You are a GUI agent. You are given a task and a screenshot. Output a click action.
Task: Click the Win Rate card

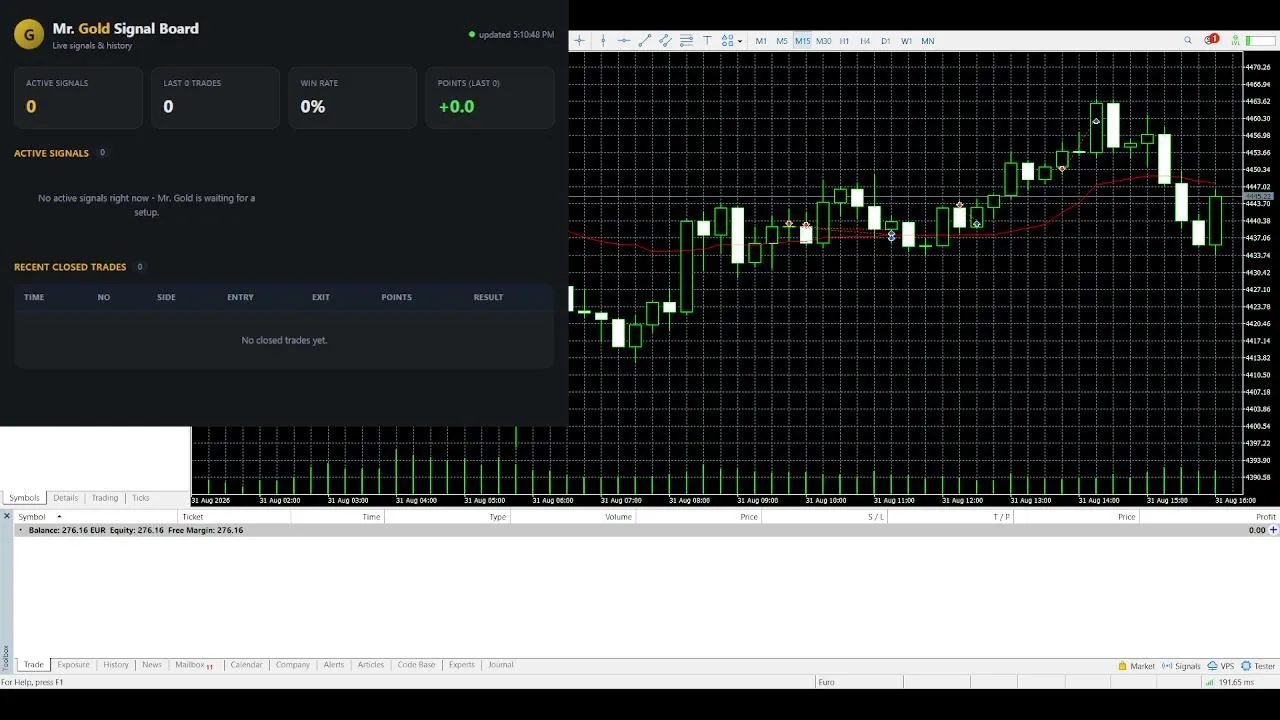[x=353, y=98]
